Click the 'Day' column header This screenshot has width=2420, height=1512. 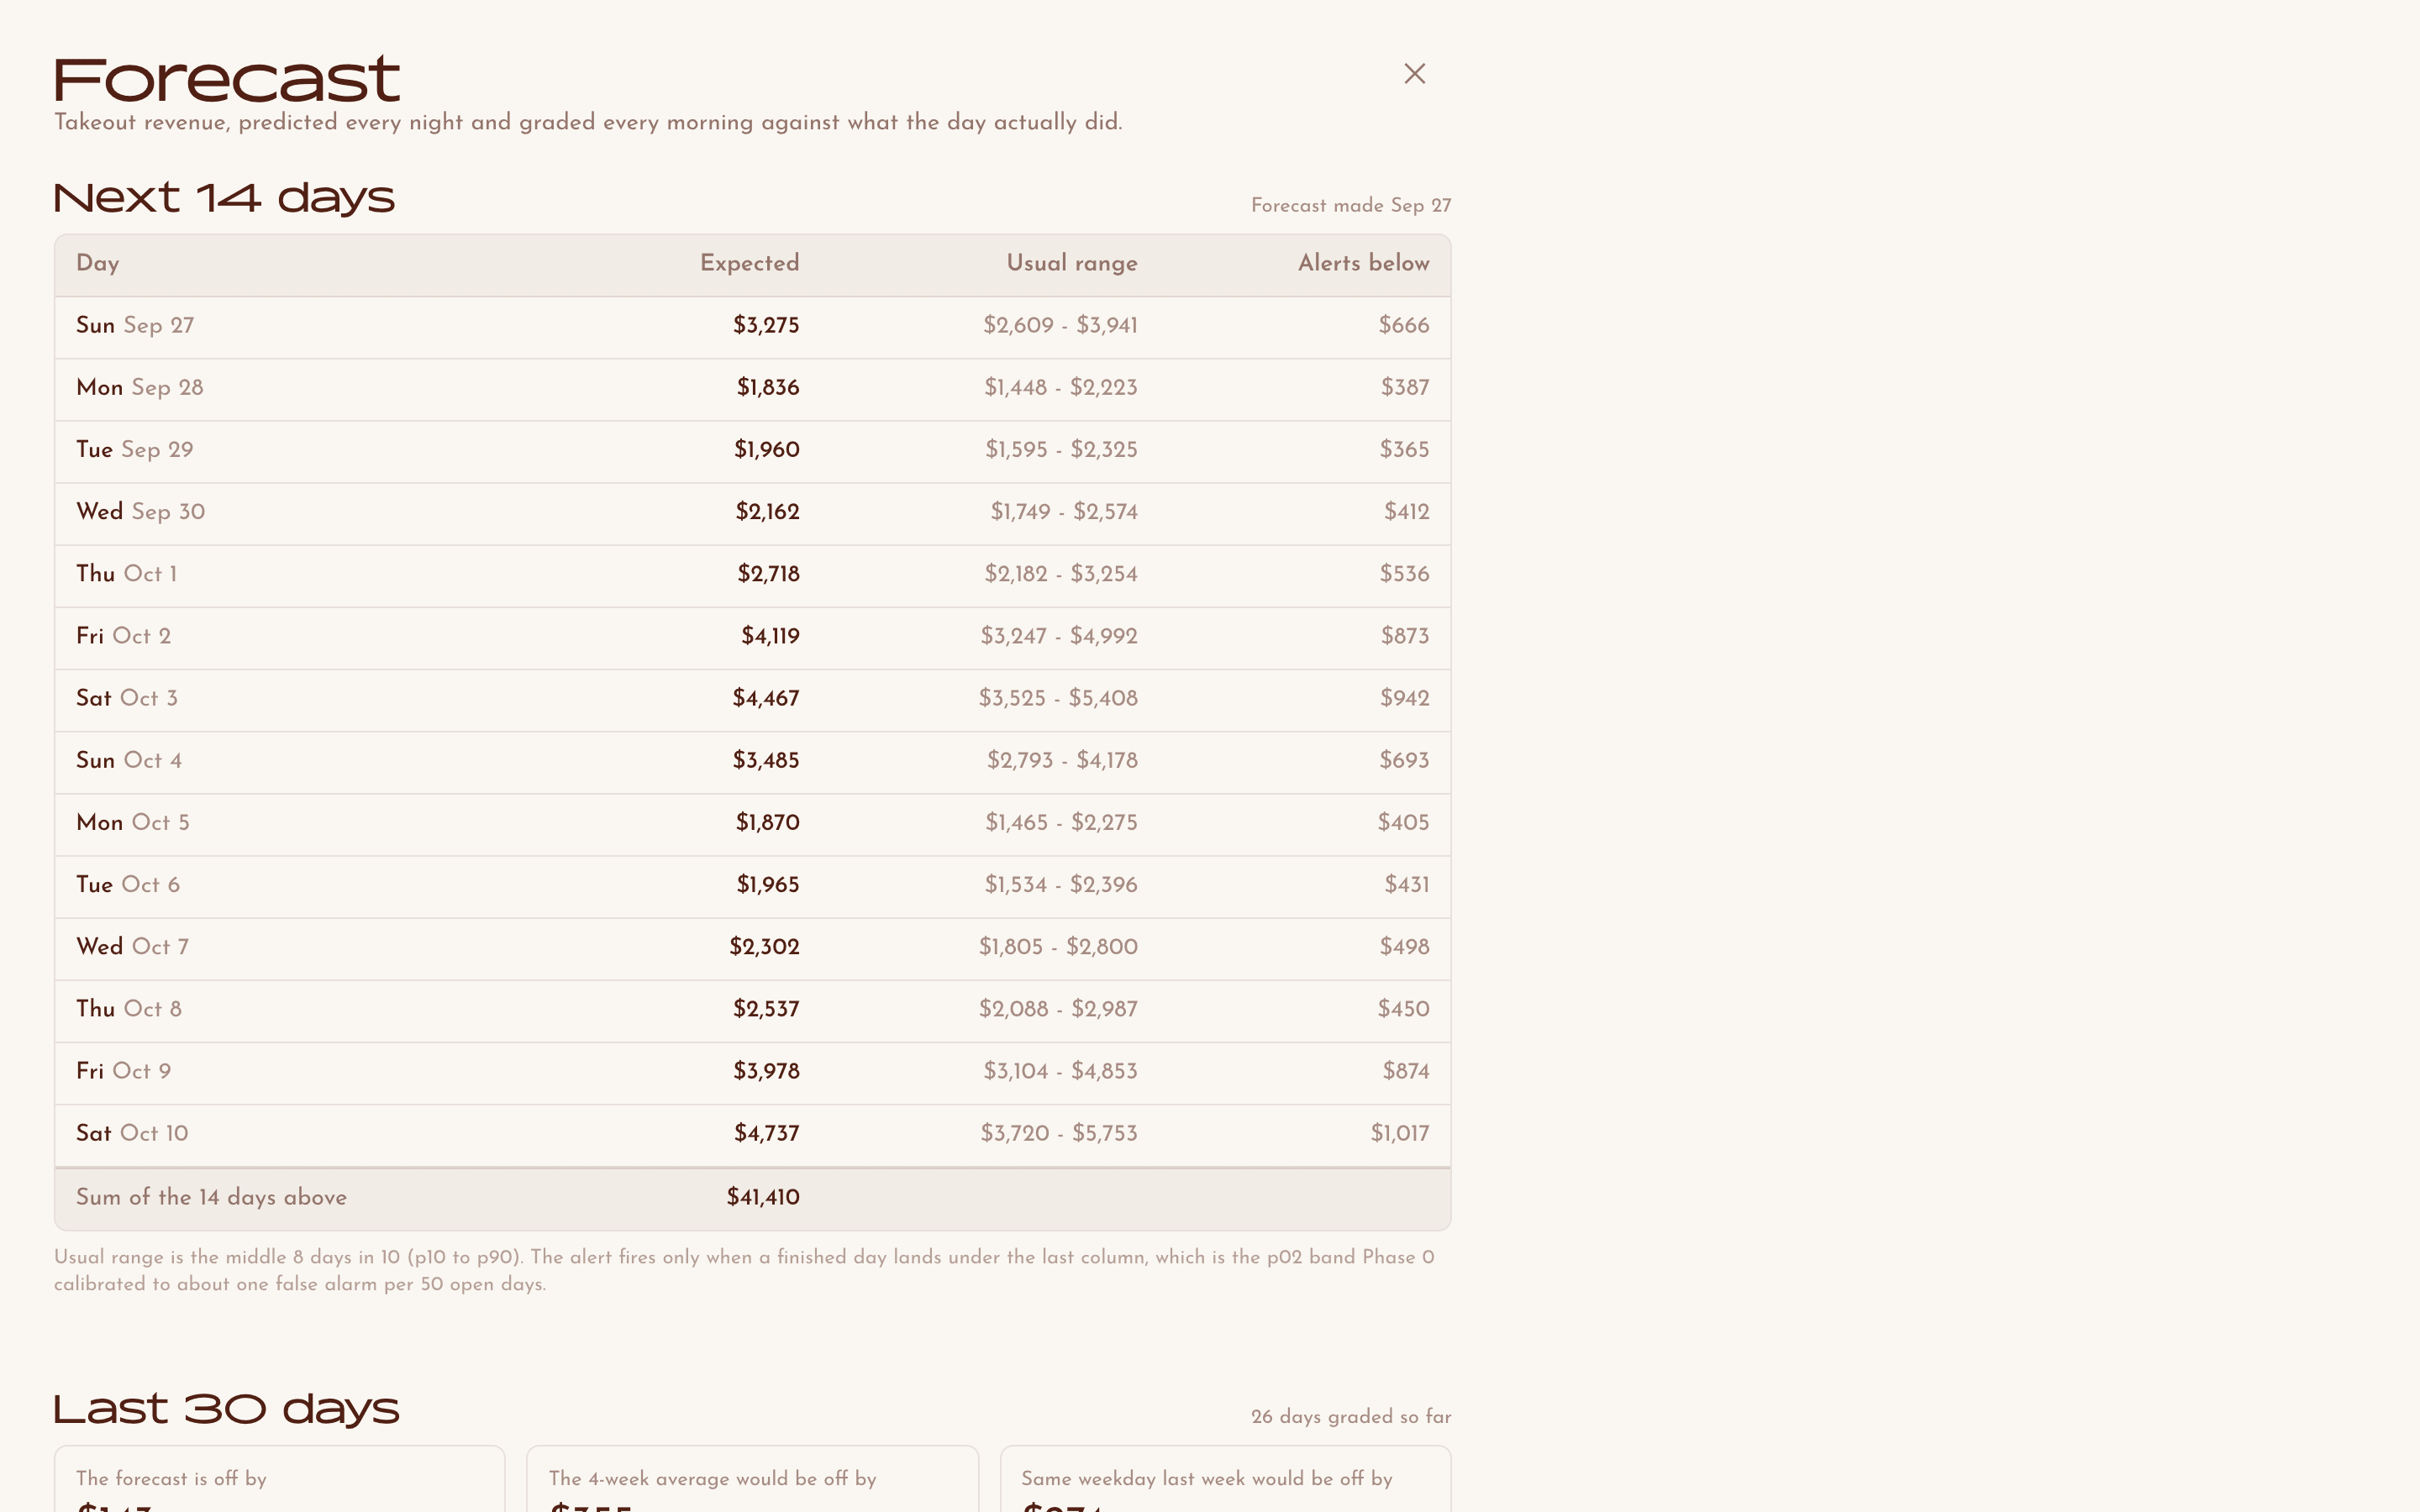tap(98, 264)
